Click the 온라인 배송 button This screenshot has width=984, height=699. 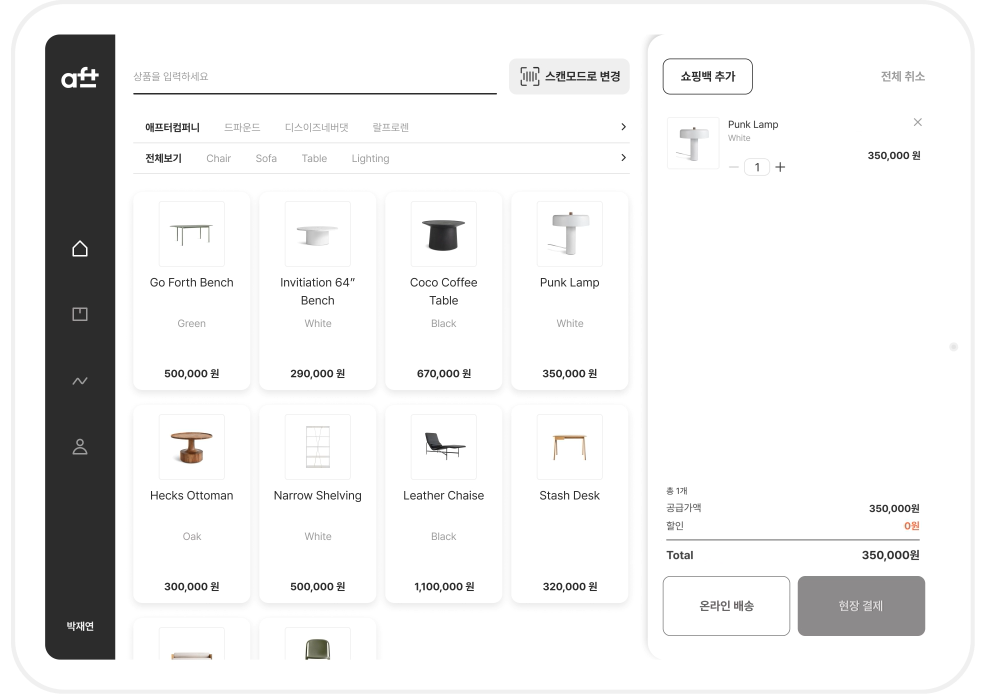click(x=726, y=606)
